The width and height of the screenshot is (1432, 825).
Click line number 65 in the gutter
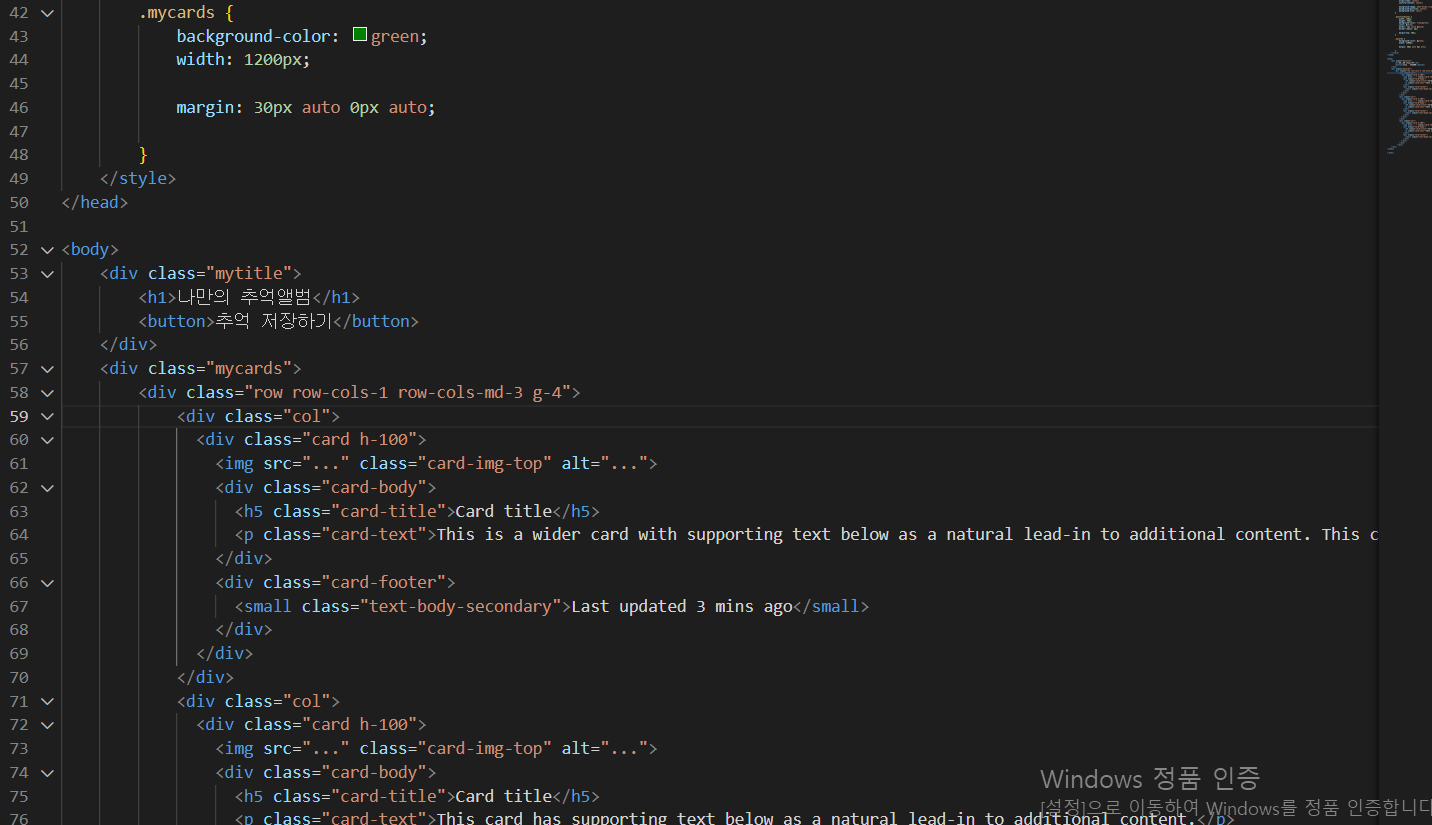click(19, 558)
